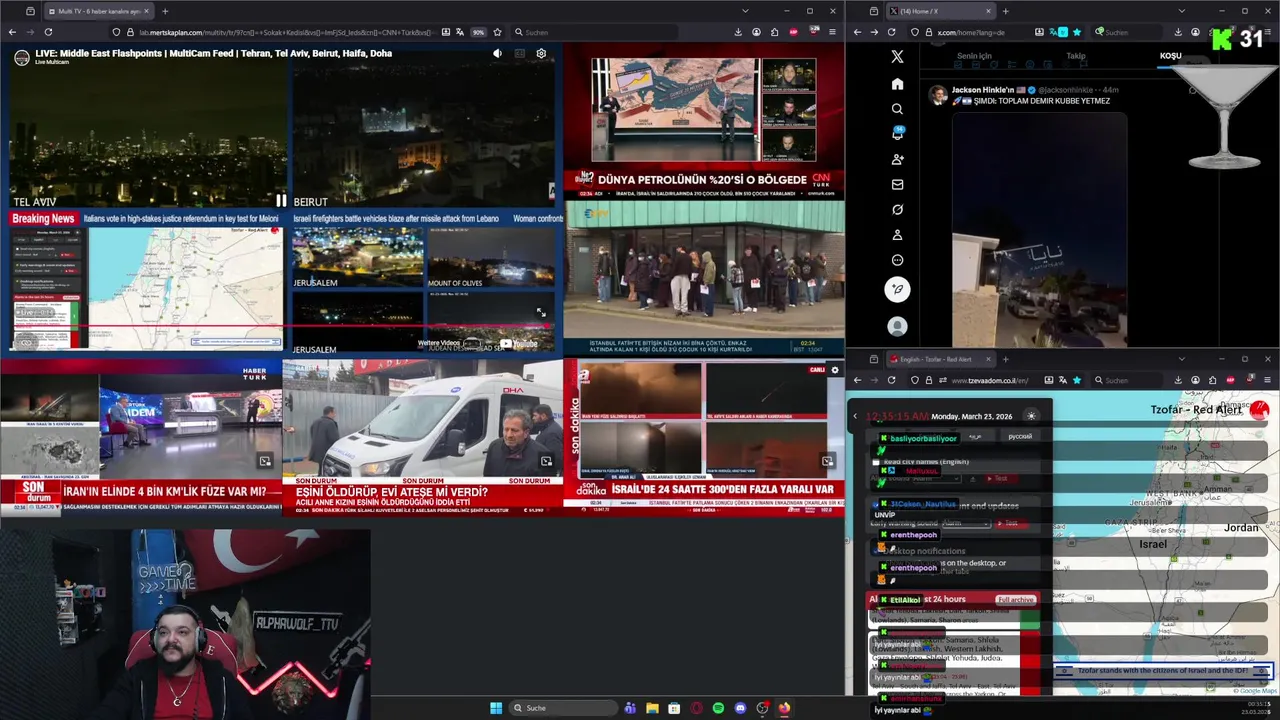Open LIVE: Middle East Flashpoints video title
Image resolution: width=1280 pixels, height=720 pixels.
tap(213, 53)
